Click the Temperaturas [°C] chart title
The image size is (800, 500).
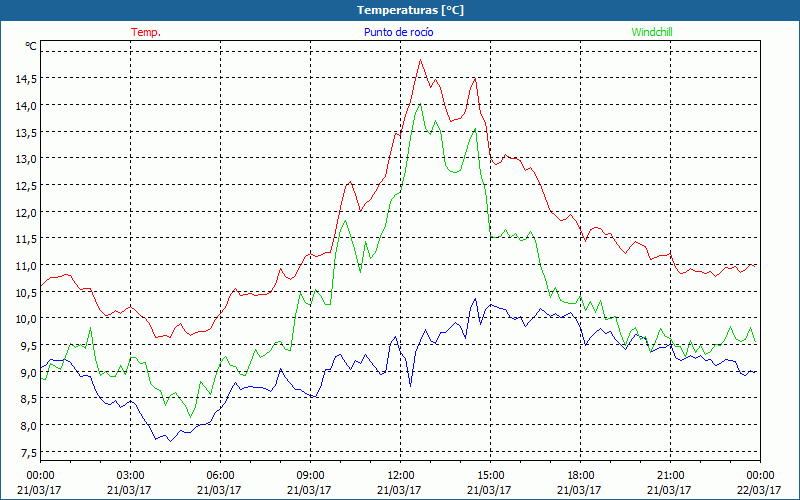point(411,10)
